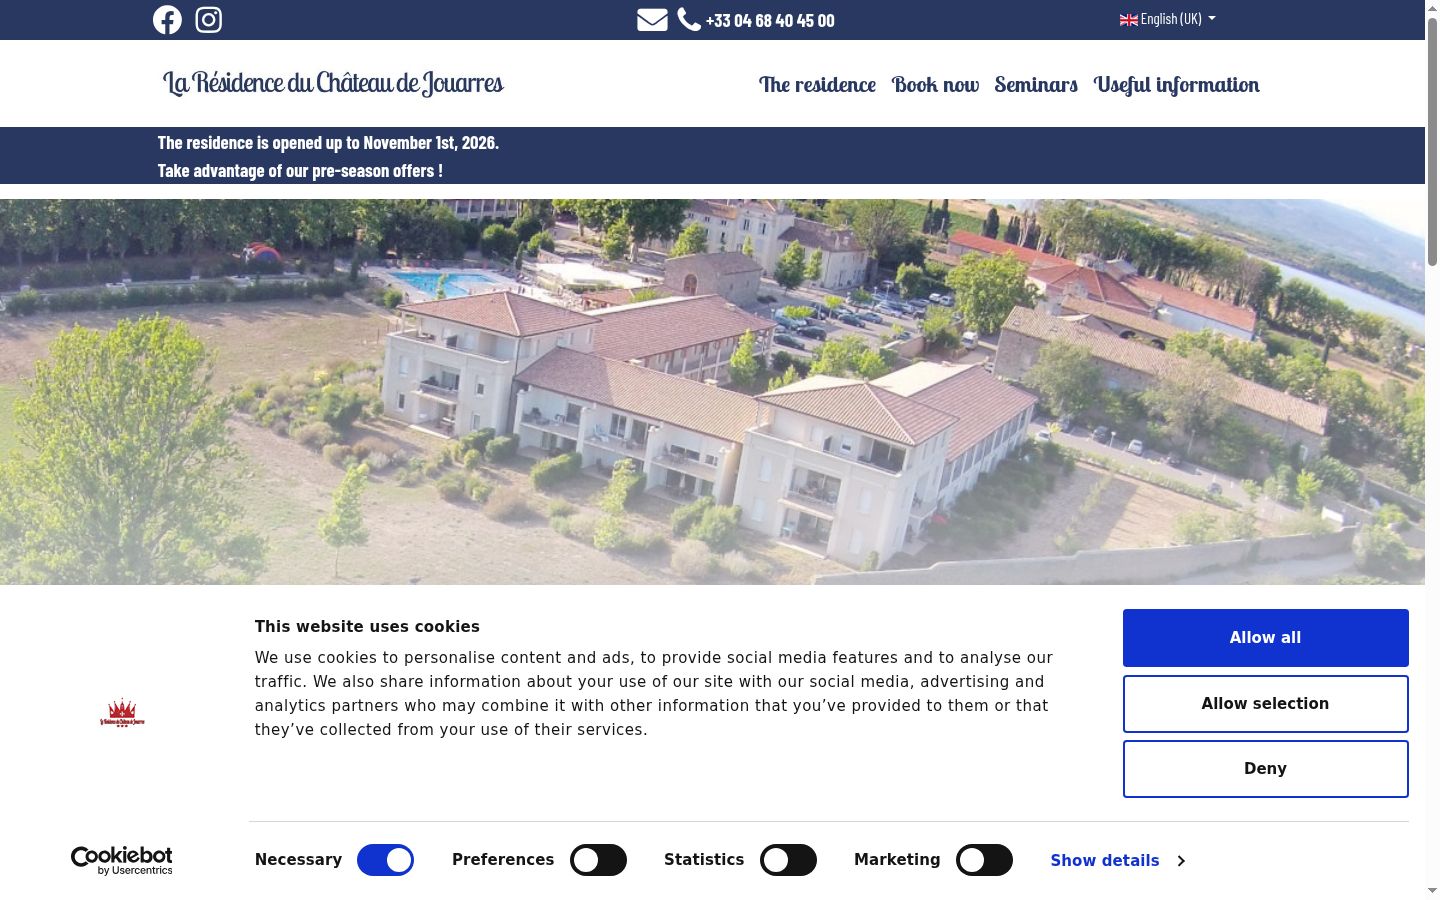Click the envelope email icon
Viewport: 1440px width, 900px height.
coord(652,20)
